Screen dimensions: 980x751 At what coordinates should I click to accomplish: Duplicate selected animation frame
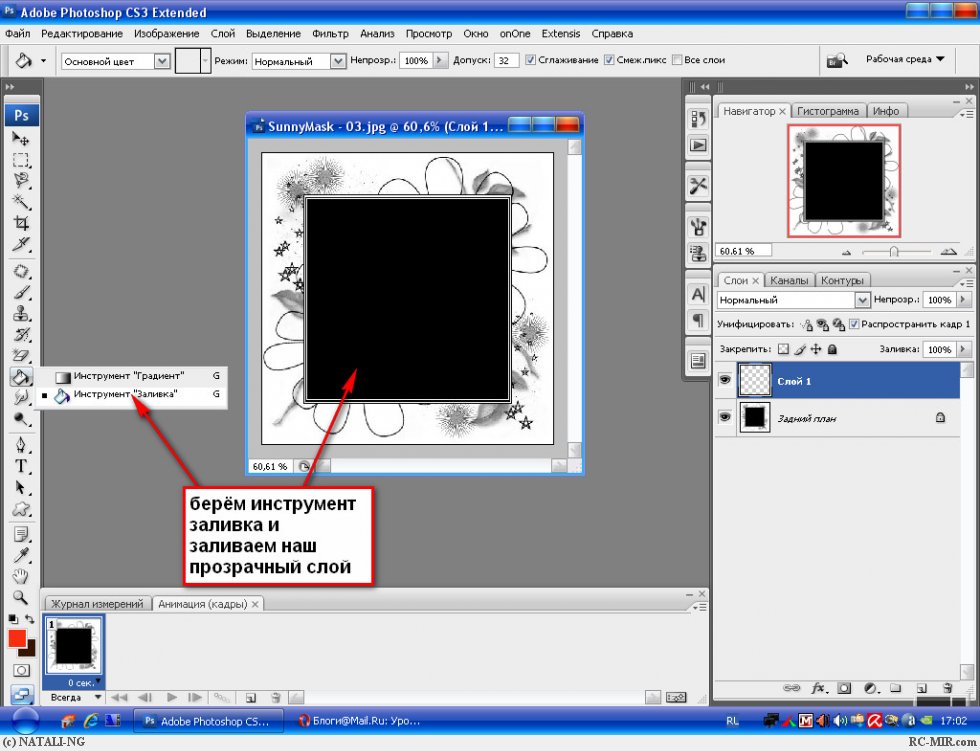click(250, 697)
